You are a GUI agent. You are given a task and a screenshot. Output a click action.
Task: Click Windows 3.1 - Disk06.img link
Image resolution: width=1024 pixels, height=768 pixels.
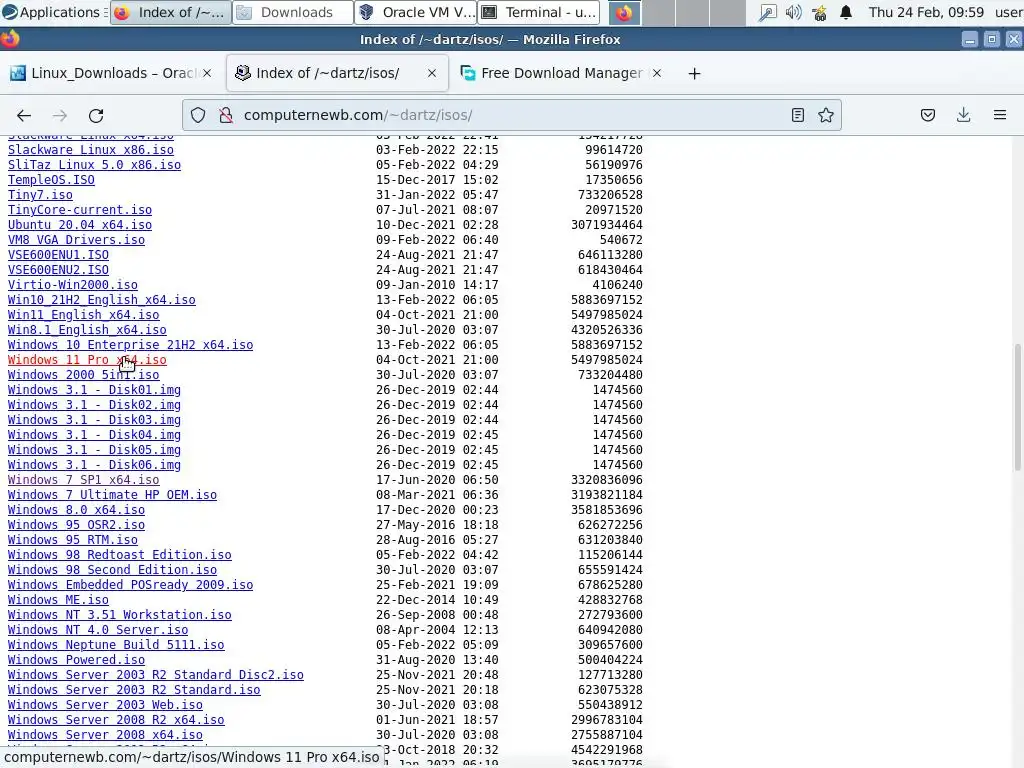pos(94,465)
